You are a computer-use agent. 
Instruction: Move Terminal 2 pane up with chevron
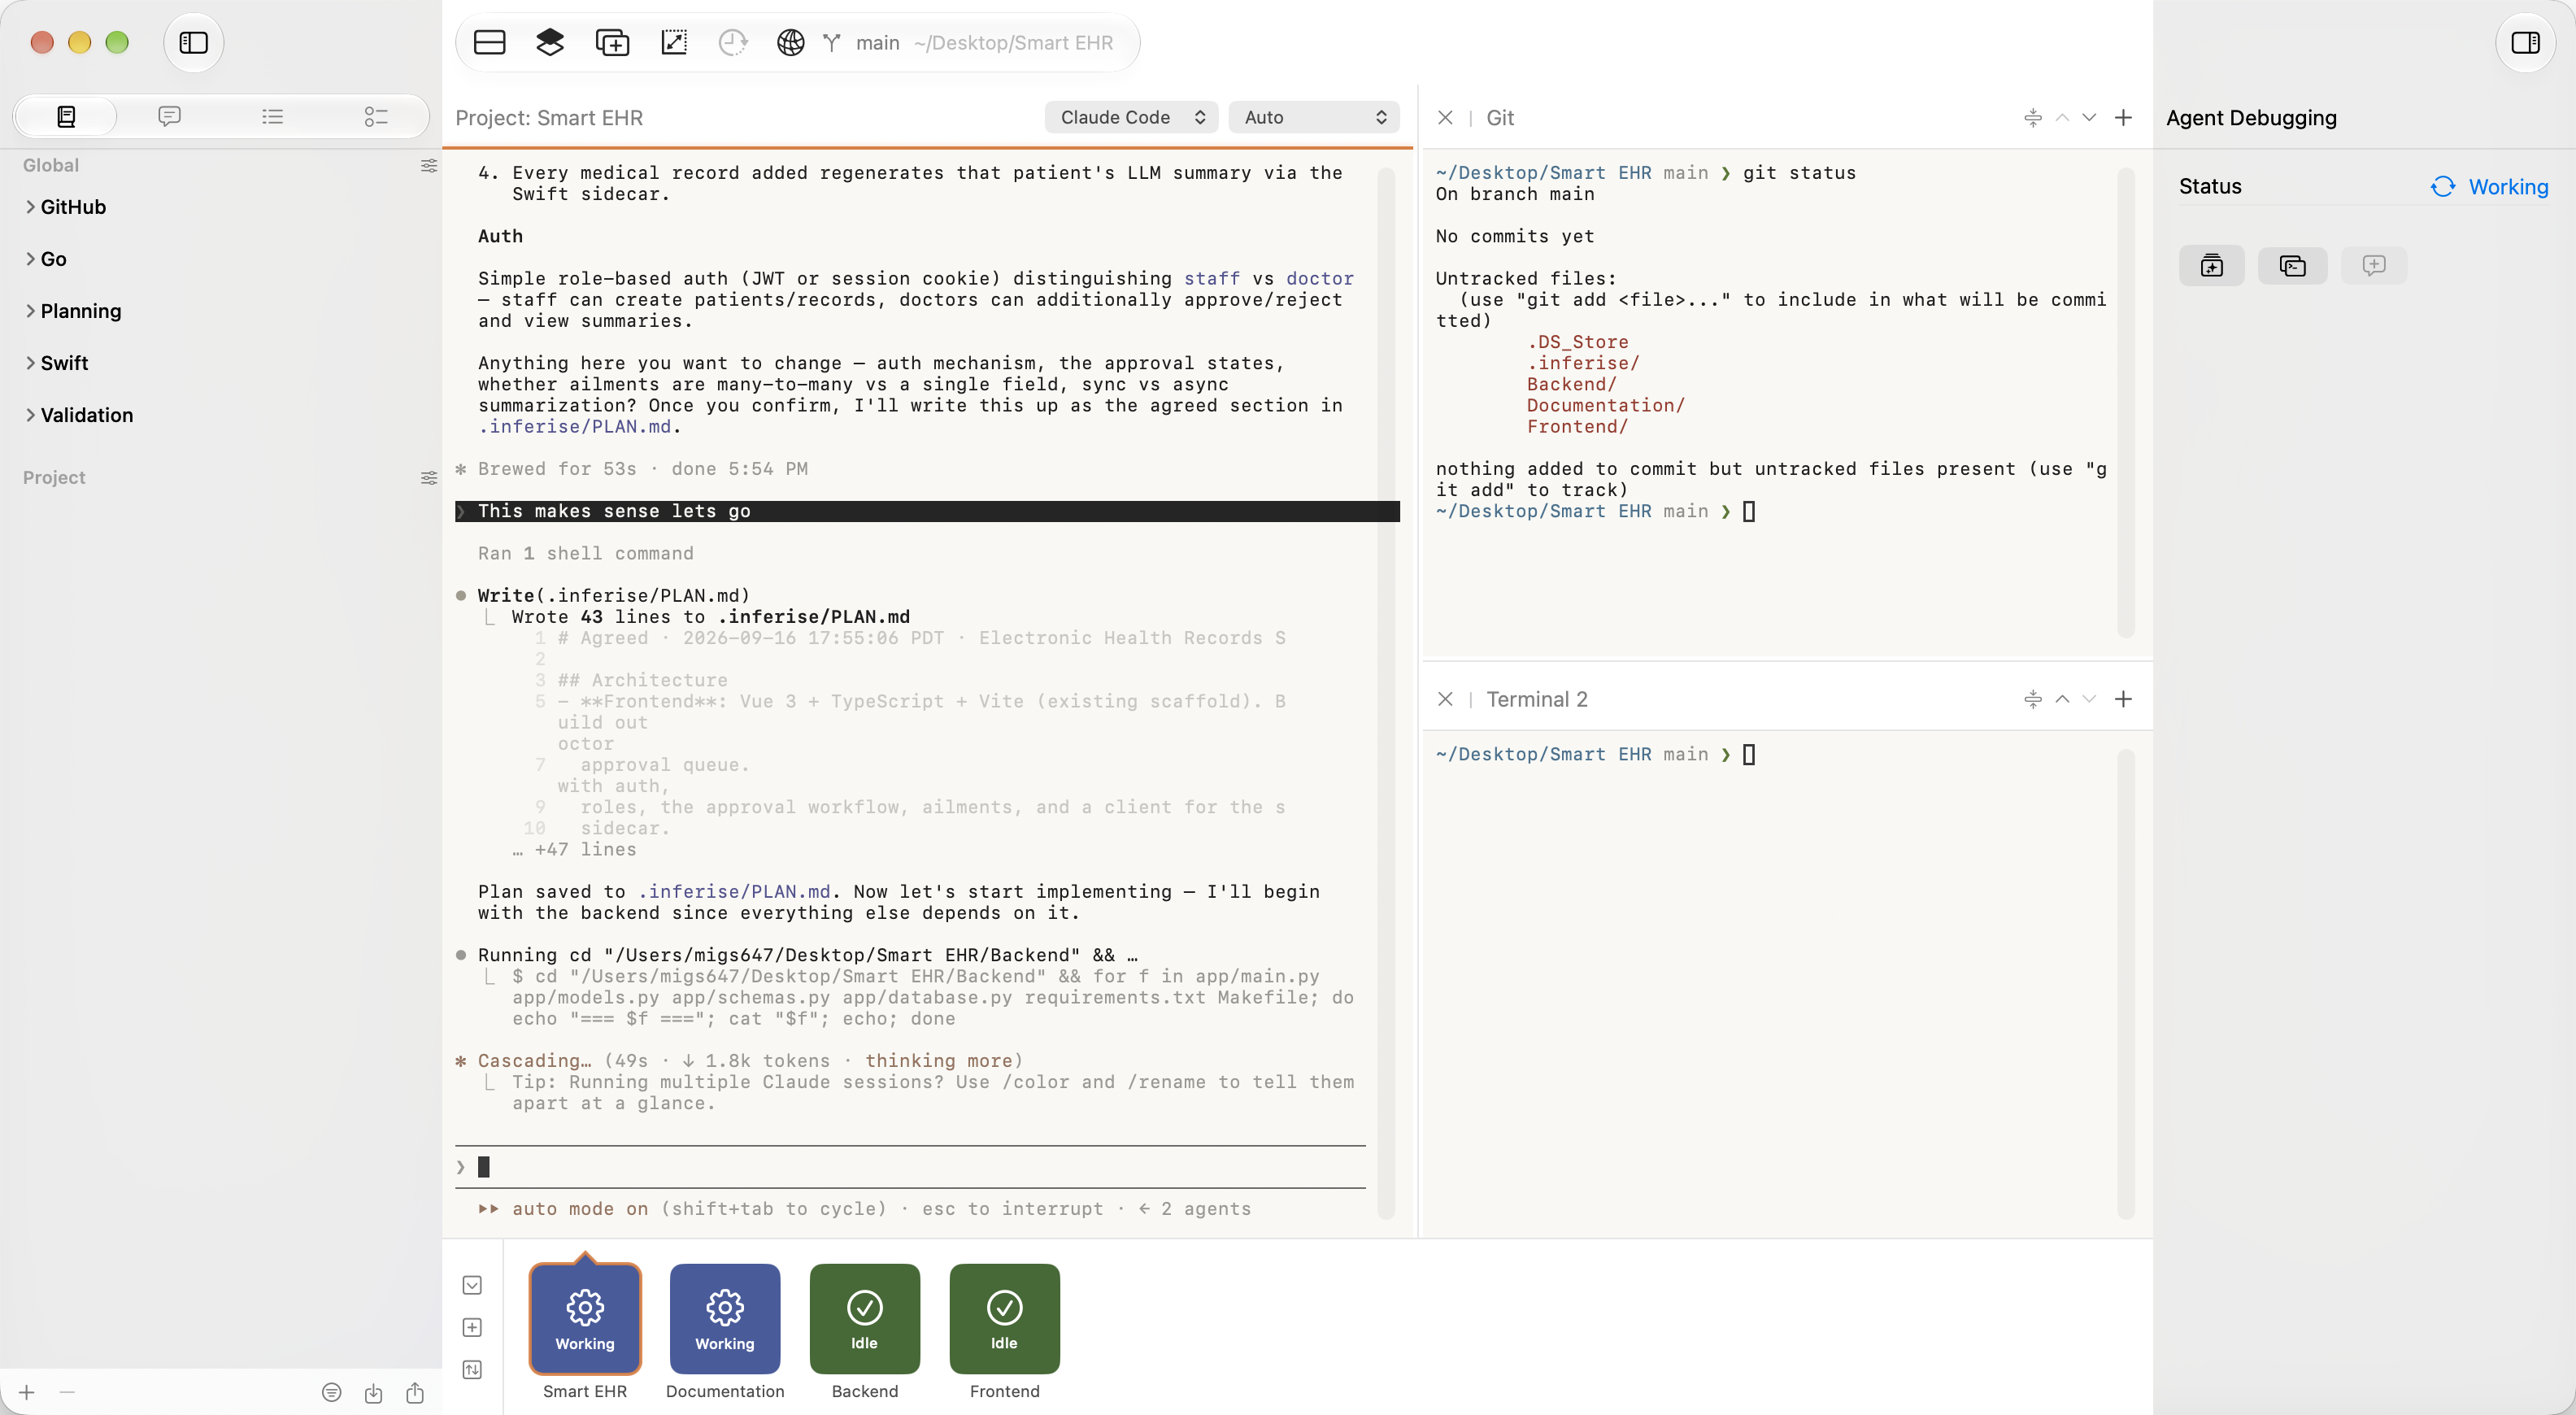click(2062, 700)
